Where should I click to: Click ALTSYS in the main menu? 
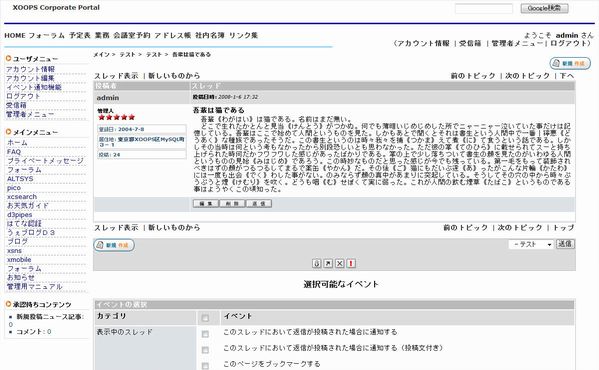(20, 179)
